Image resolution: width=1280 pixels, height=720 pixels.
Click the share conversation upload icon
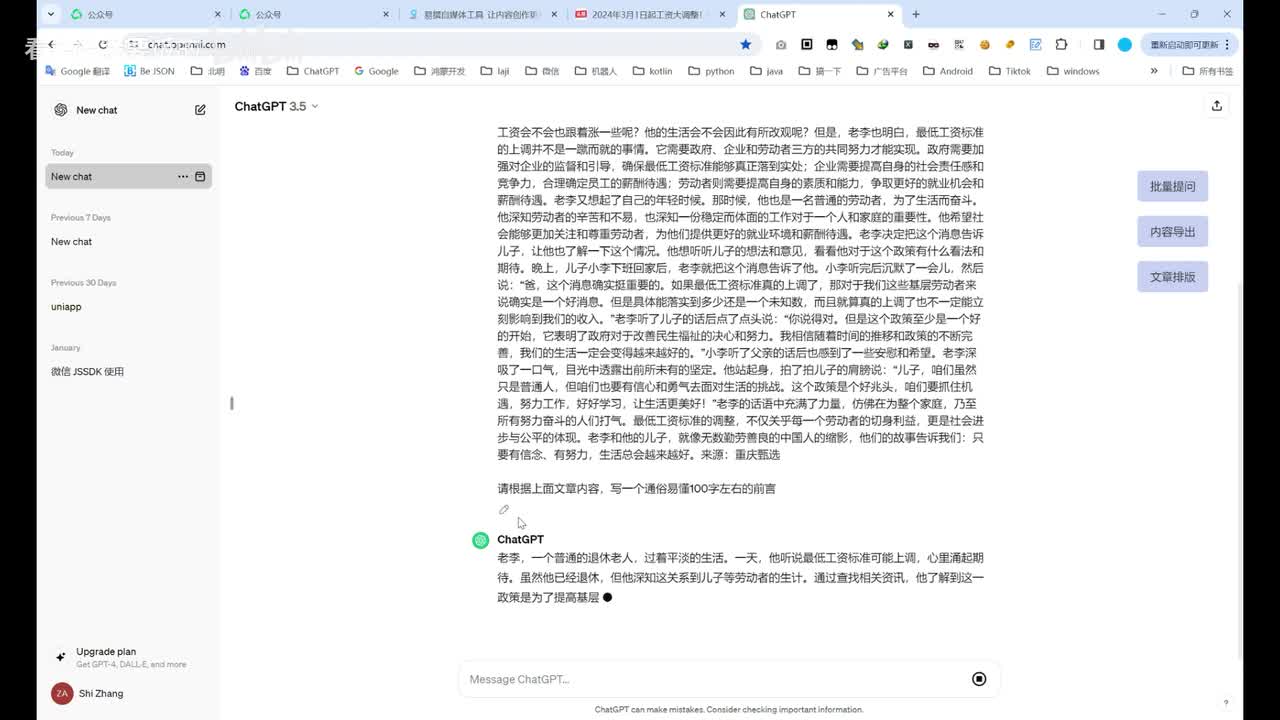click(x=1216, y=106)
